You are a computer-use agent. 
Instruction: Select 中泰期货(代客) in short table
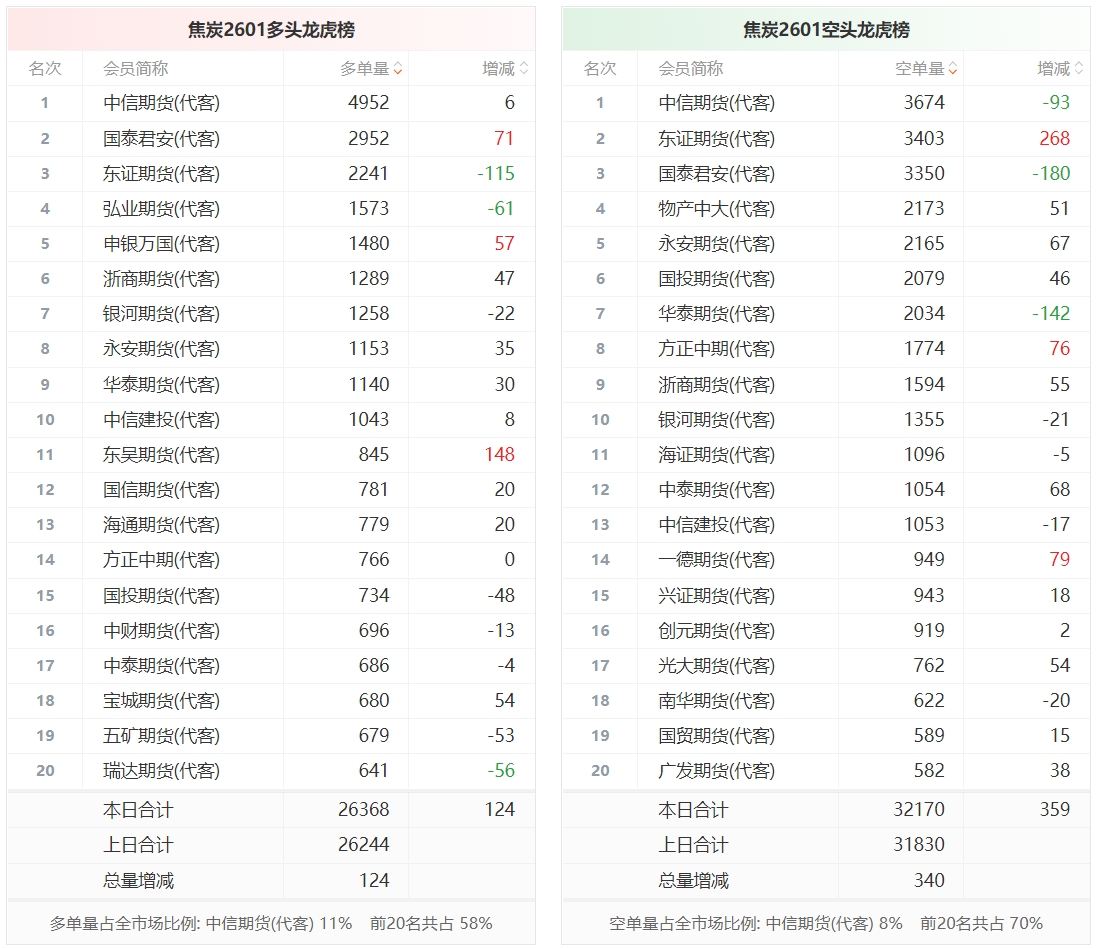tap(716, 489)
